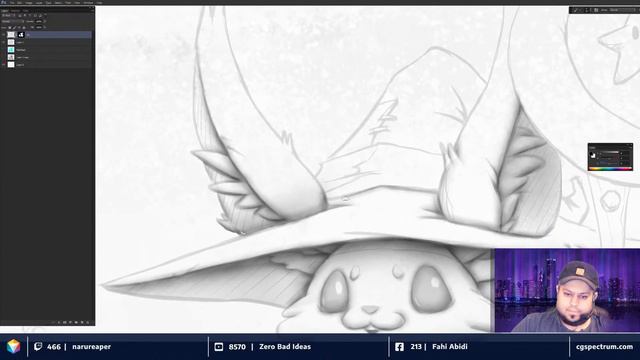The height and width of the screenshot is (360, 640).
Task: Delete layer with trash icon
Action: tap(88, 322)
